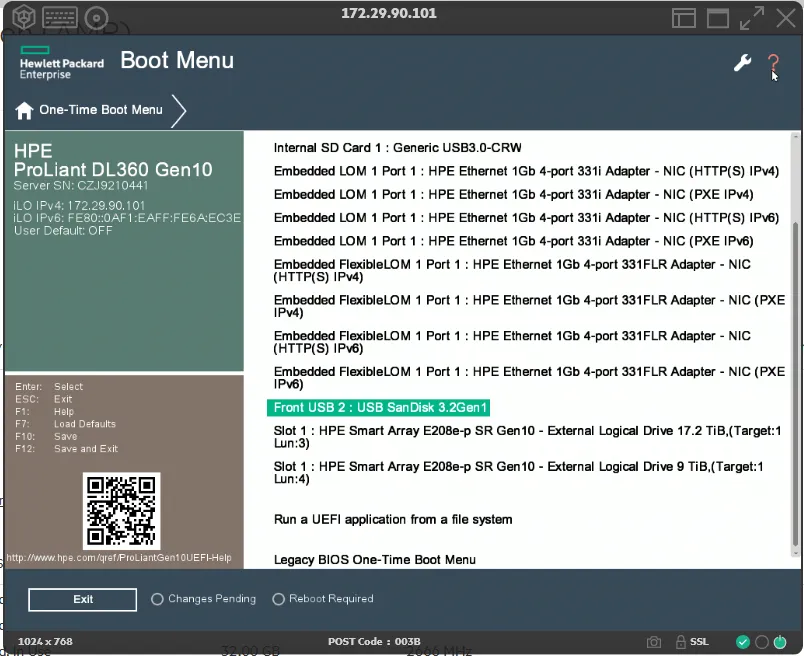804x656 pixels.
Task: Click the green power status icon
Action: [x=782, y=641]
